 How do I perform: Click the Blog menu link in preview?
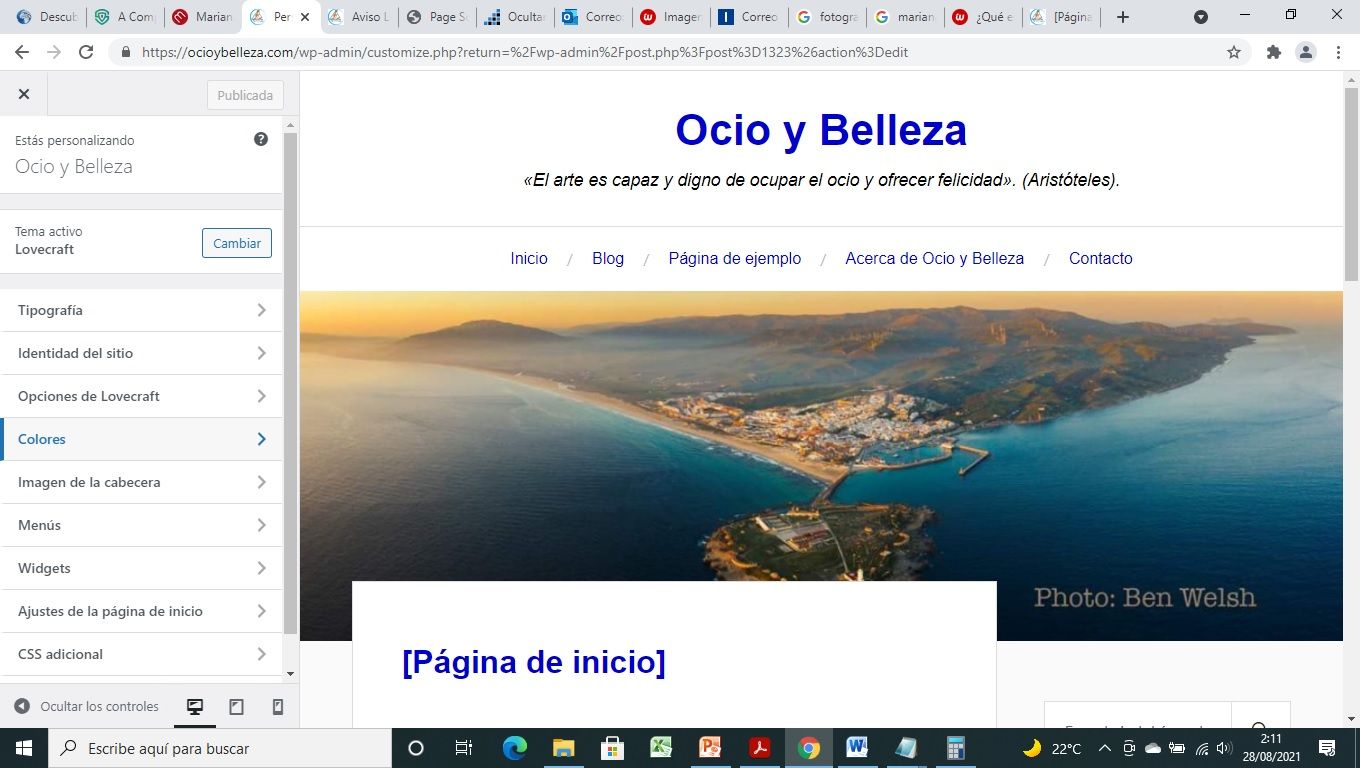click(x=608, y=258)
